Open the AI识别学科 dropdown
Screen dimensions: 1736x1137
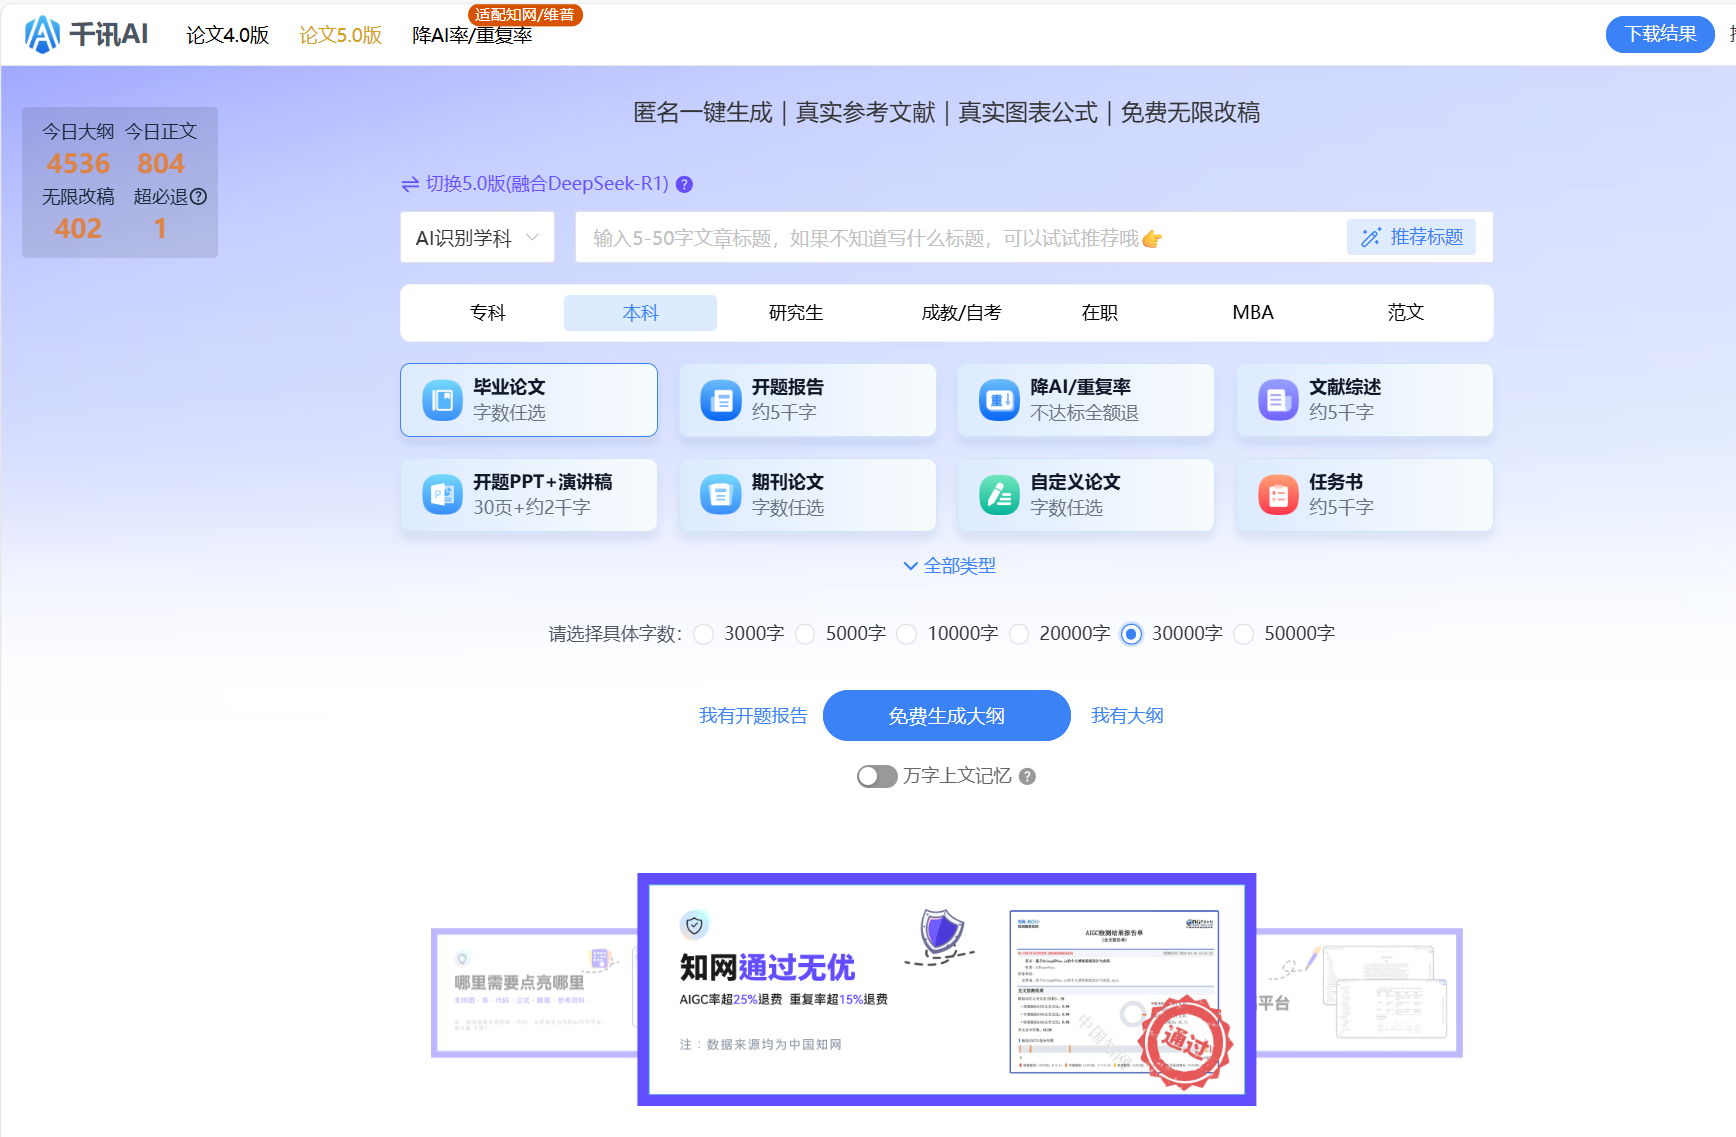pos(477,238)
